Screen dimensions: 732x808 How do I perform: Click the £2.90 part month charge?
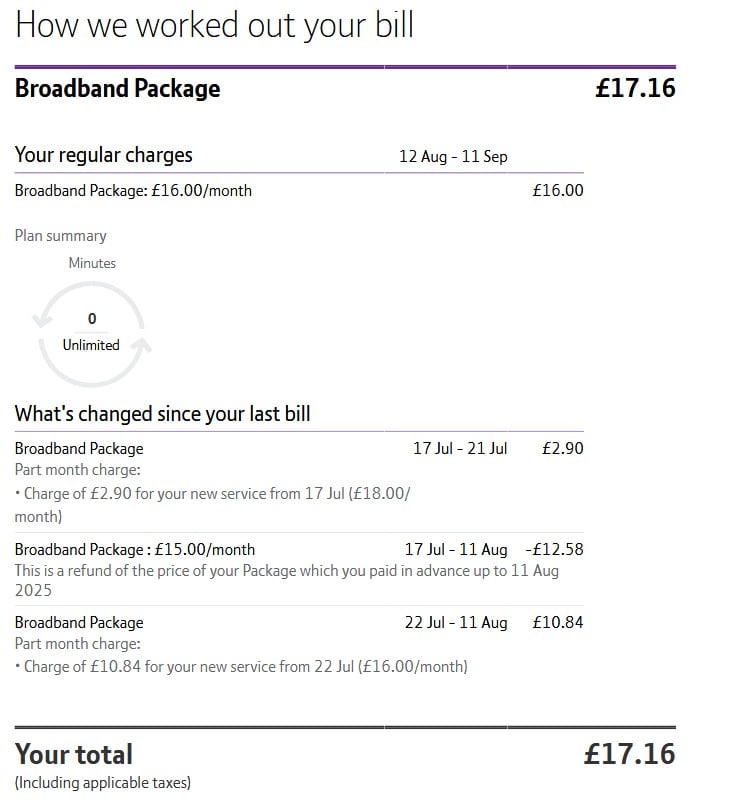point(563,448)
